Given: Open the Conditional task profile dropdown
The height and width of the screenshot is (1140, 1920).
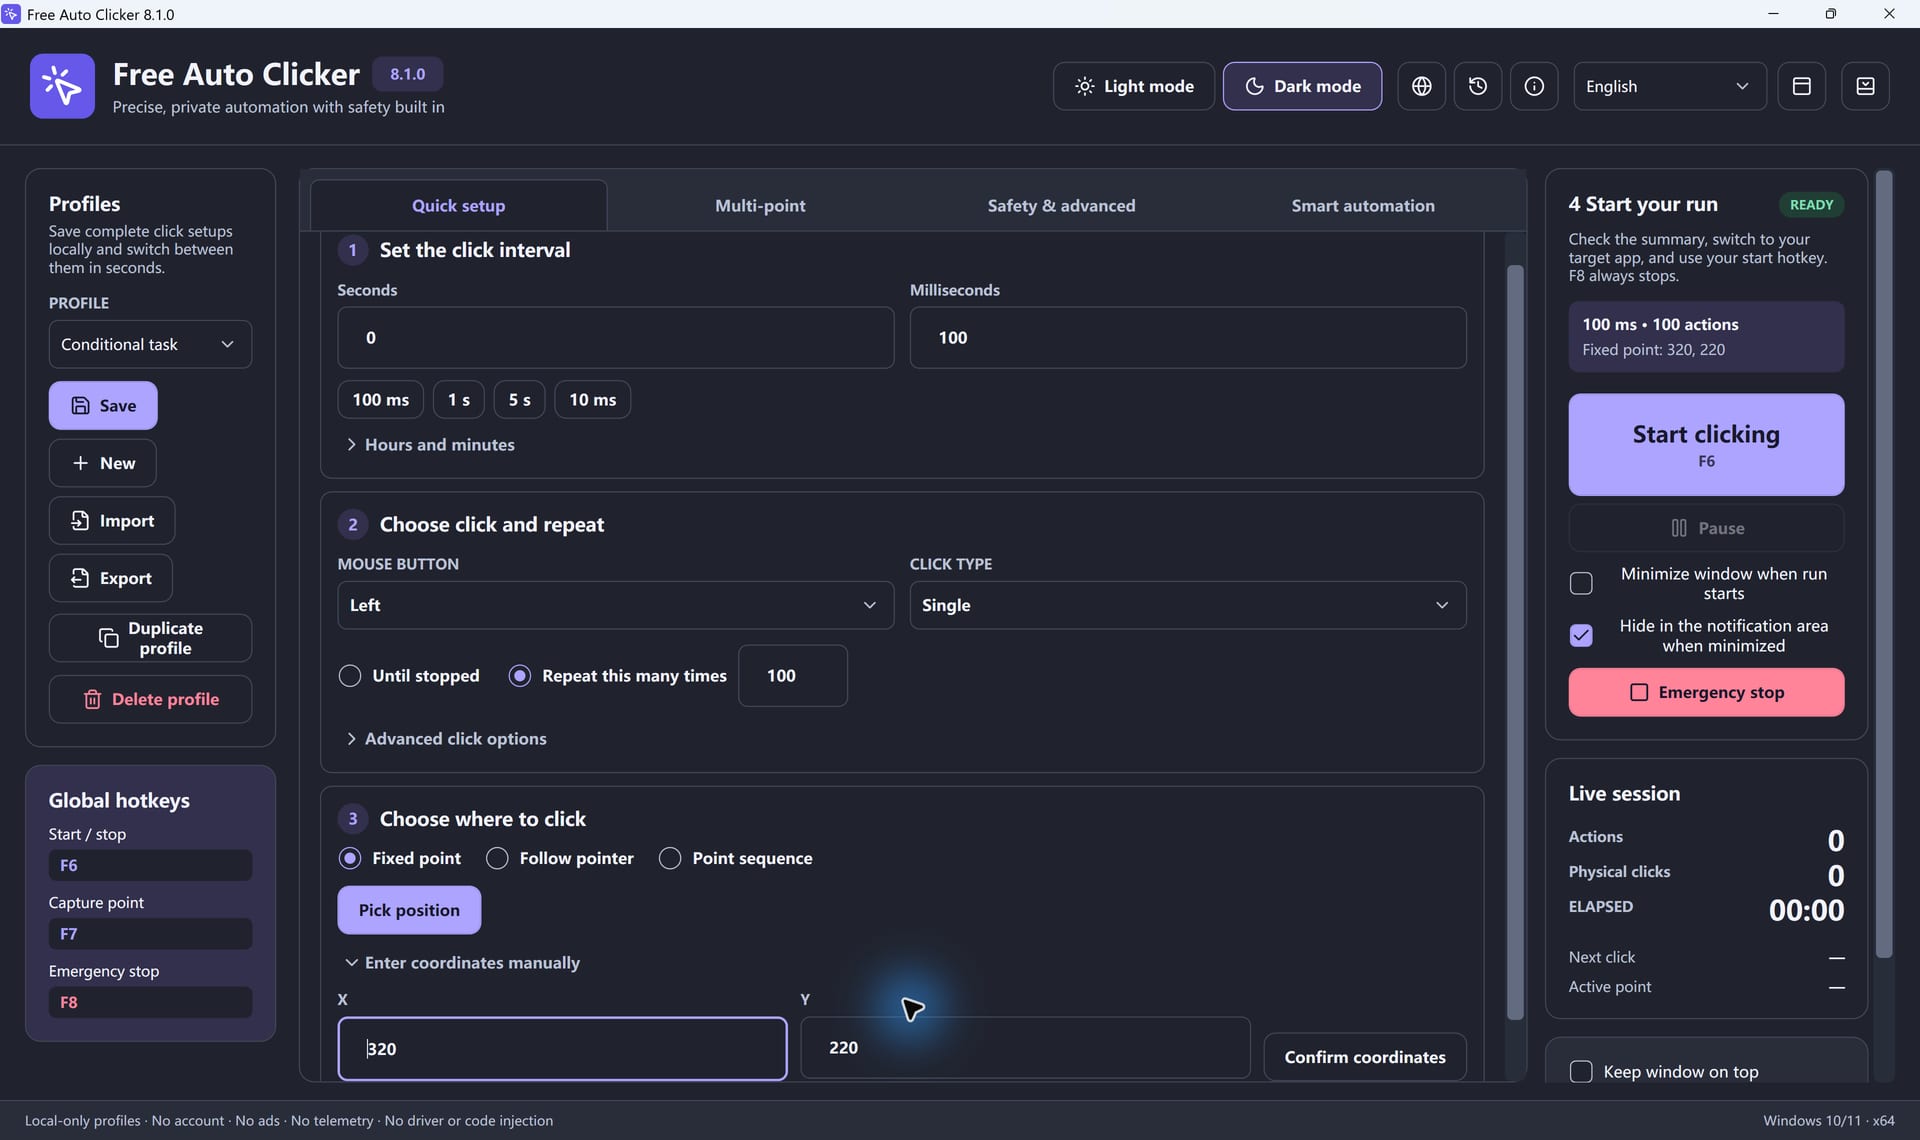Looking at the screenshot, I should click(x=150, y=344).
